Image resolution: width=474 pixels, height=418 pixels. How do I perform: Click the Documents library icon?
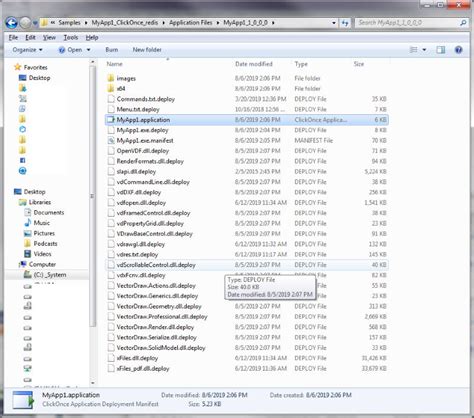[x=28, y=212]
